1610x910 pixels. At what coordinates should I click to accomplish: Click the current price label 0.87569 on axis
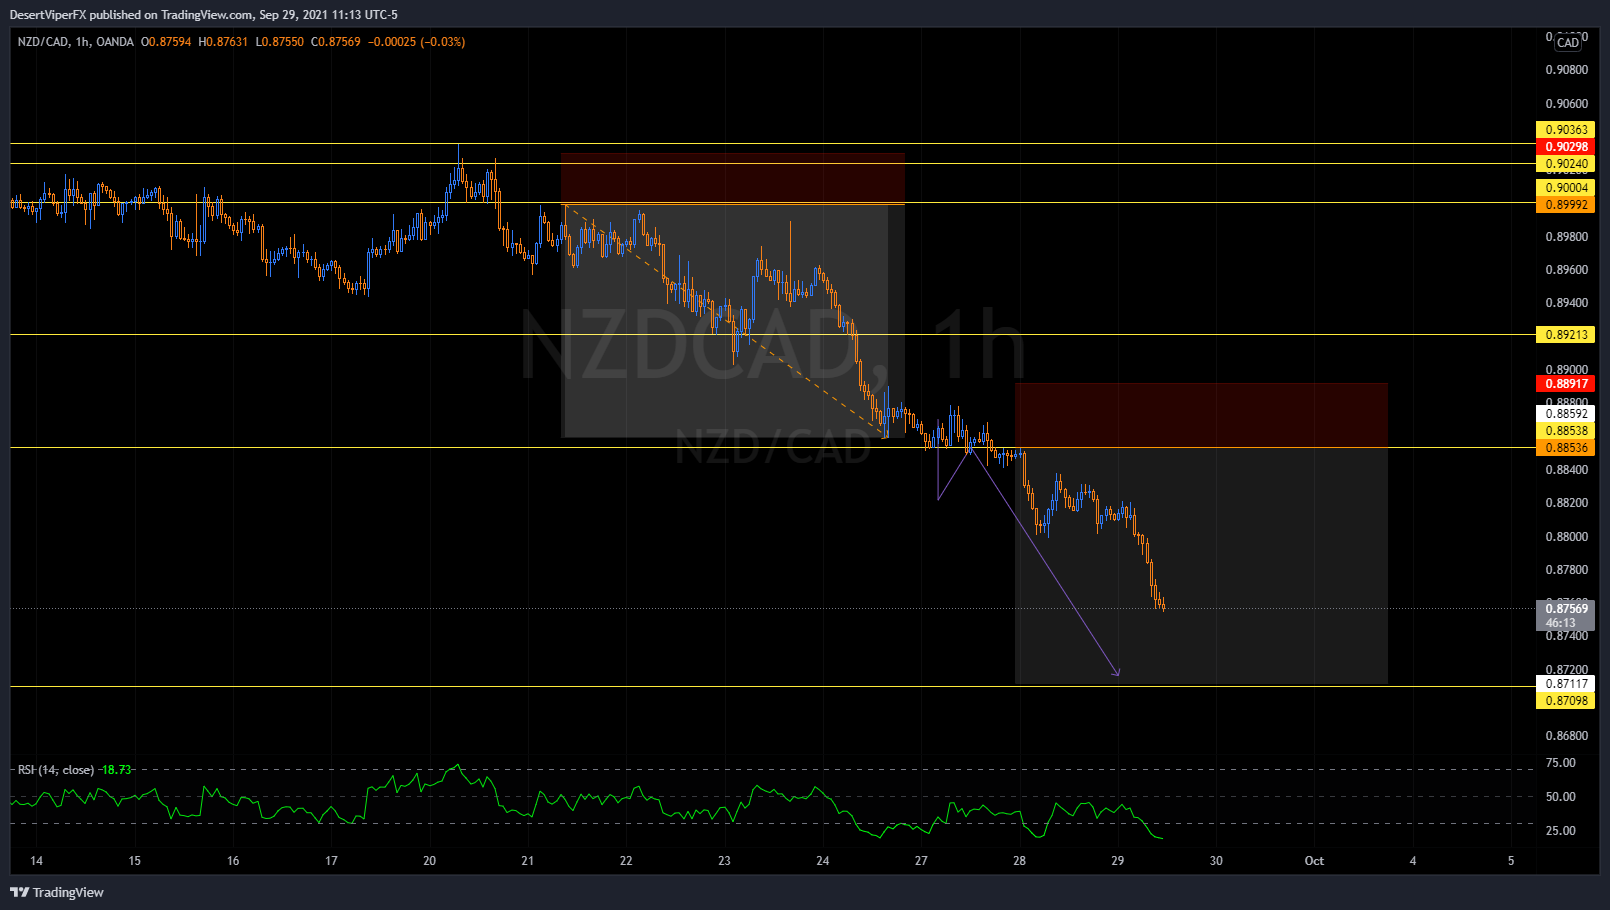(x=1566, y=609)
